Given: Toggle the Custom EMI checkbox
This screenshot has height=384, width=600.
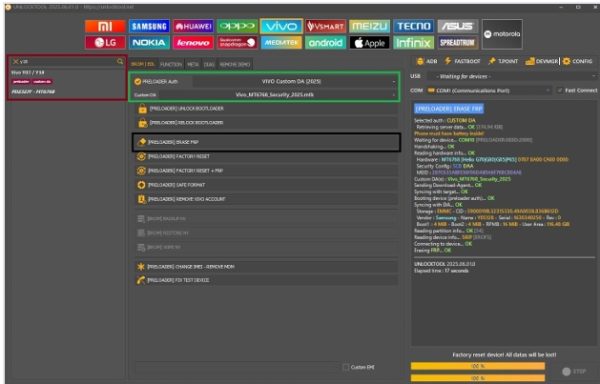Looking at the screenshot, I should [346, 367].
